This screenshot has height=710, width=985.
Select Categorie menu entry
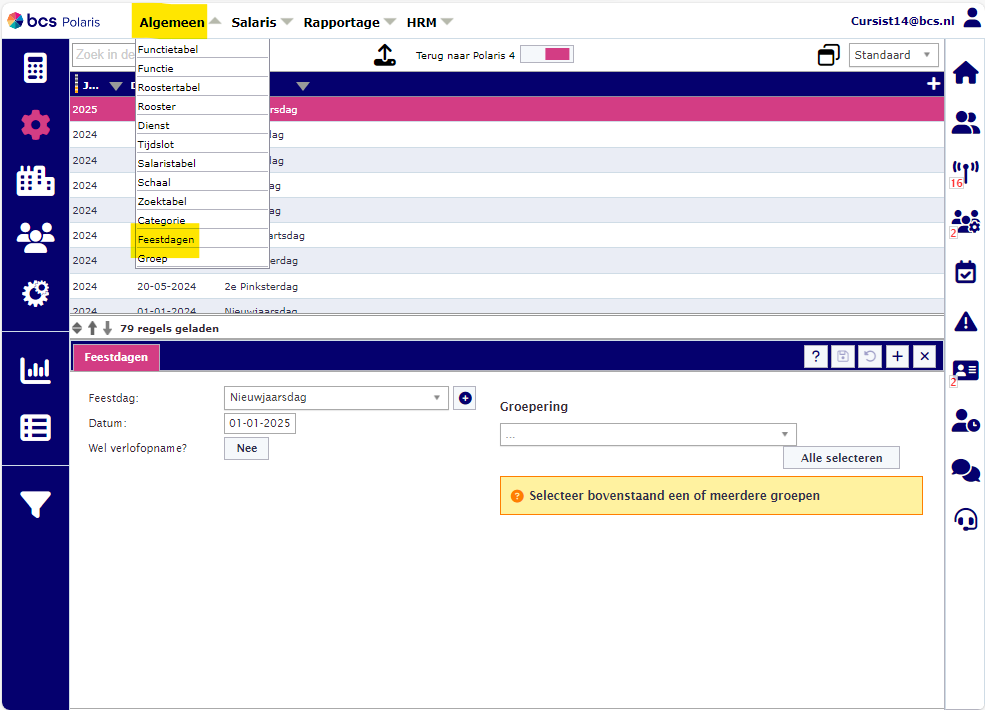pyautogui.click(x=202, y=220)
